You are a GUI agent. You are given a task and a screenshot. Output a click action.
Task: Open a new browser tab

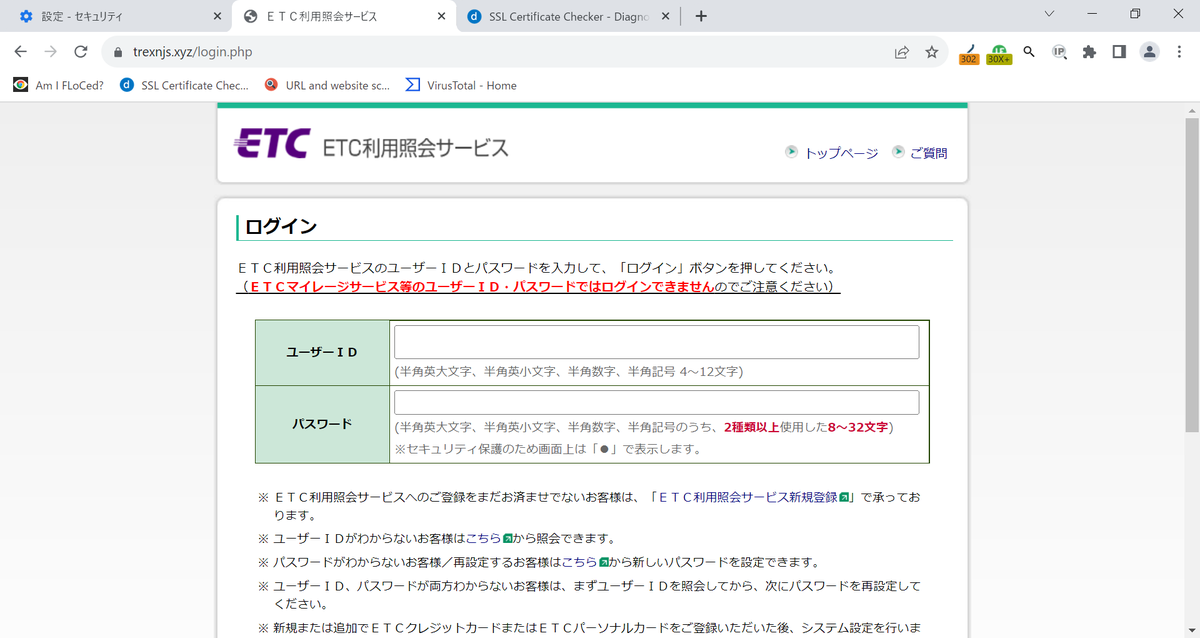point(701,16)
